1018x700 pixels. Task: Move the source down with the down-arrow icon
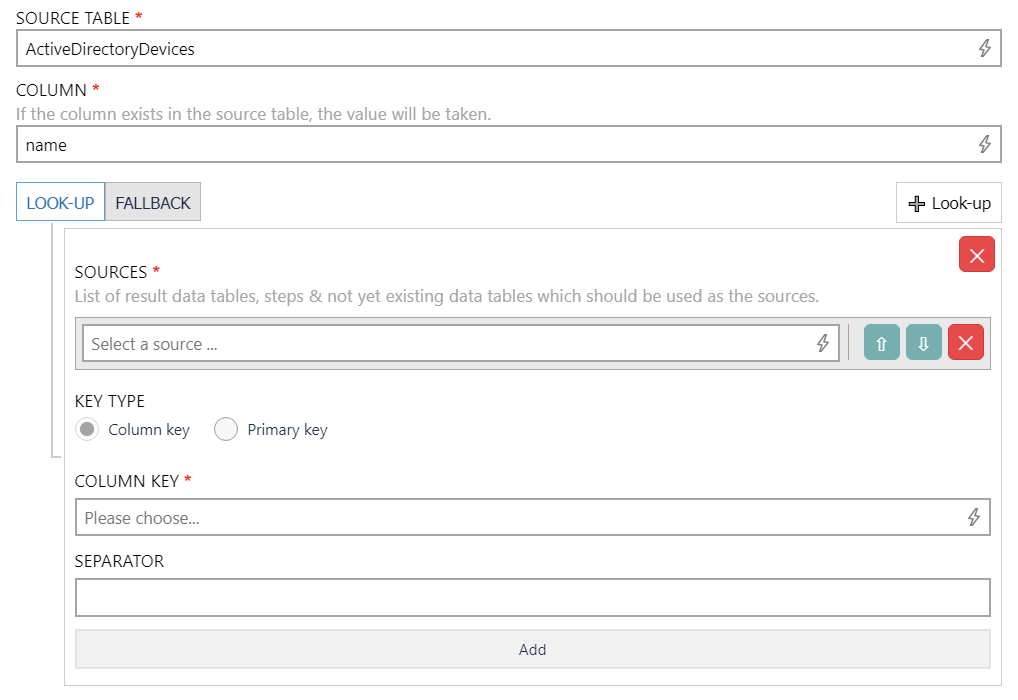922,342
